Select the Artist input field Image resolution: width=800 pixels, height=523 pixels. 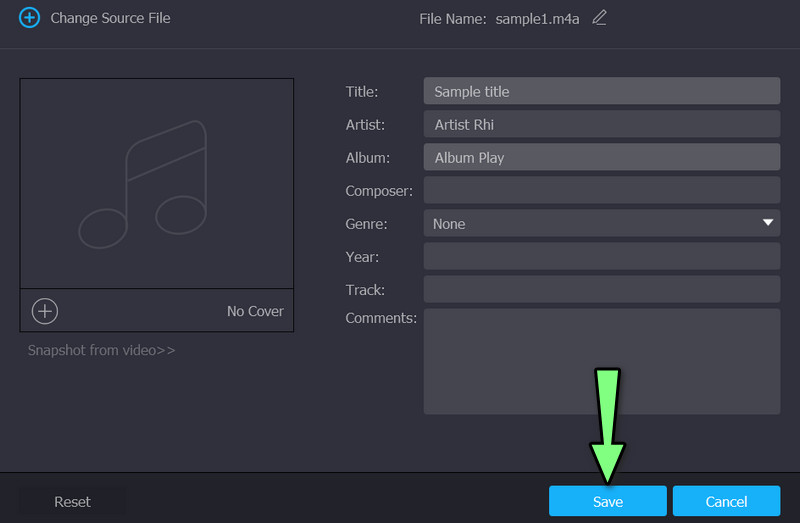pos(601,124)
